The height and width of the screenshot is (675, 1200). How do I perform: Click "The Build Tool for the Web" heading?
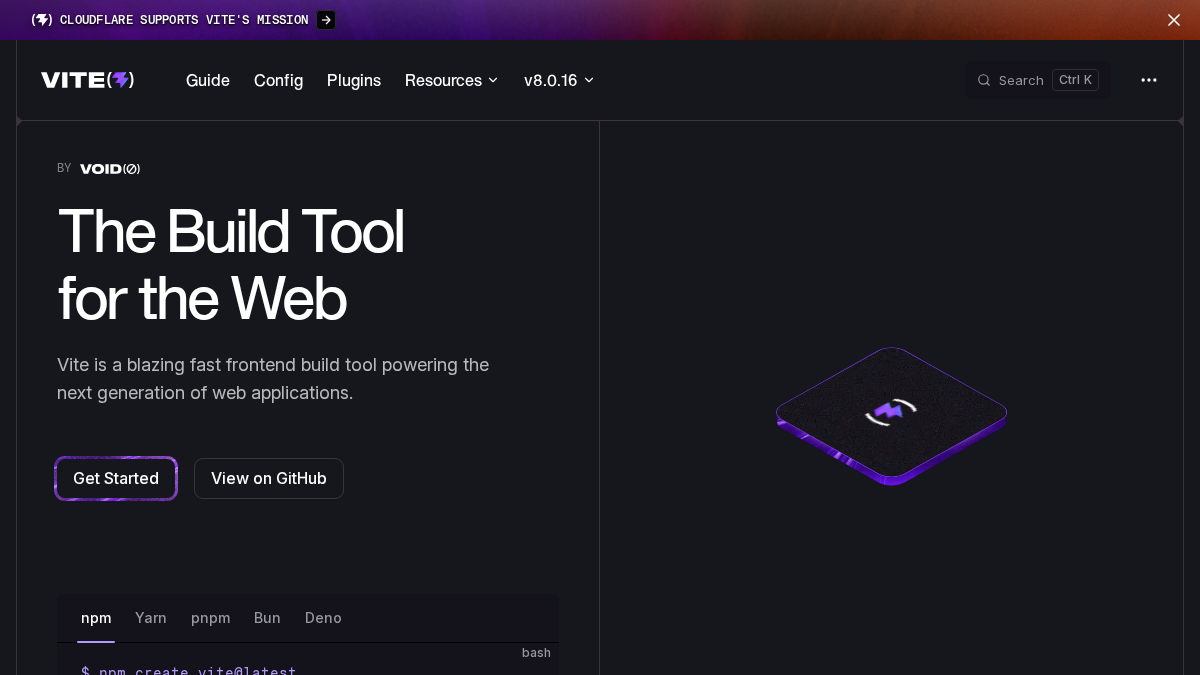click(x=231, y=264)
